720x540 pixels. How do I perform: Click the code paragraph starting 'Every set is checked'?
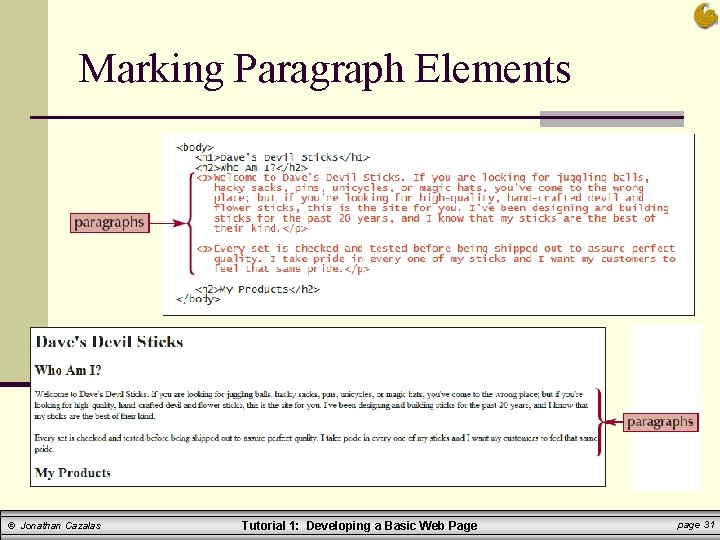click(436, 259)
